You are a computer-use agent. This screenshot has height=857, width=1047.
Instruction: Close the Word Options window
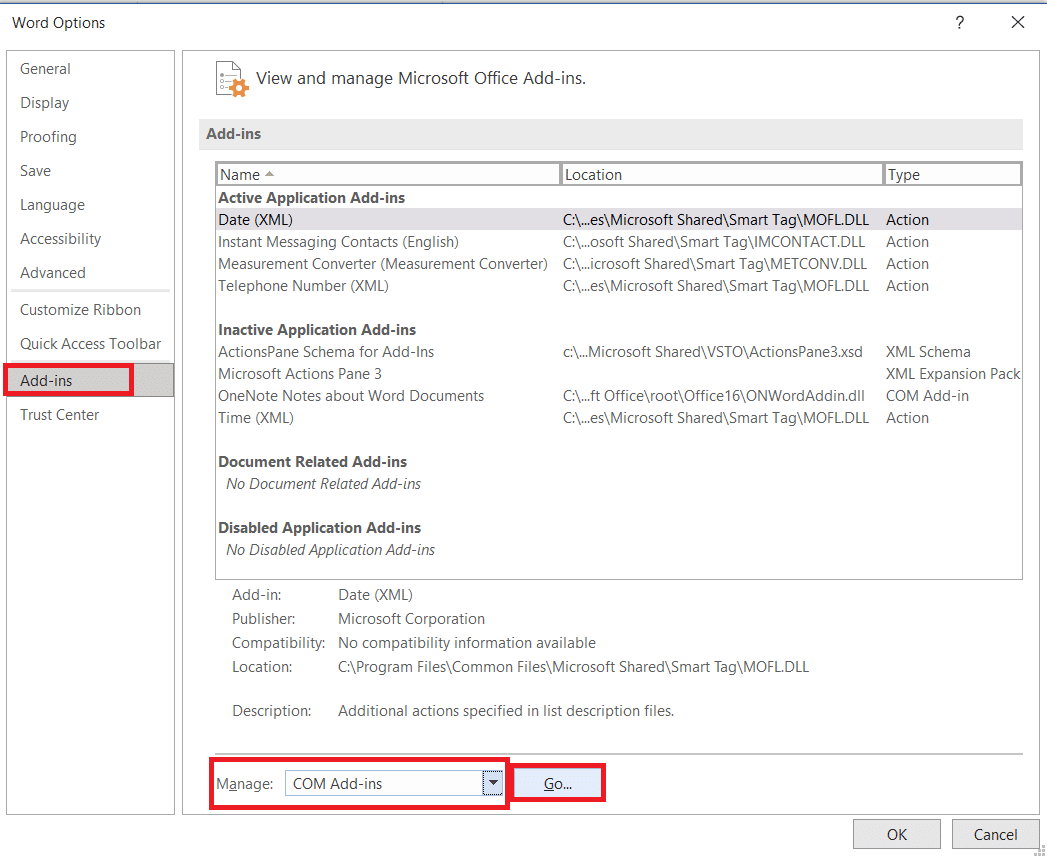(x=1018, y=22)
